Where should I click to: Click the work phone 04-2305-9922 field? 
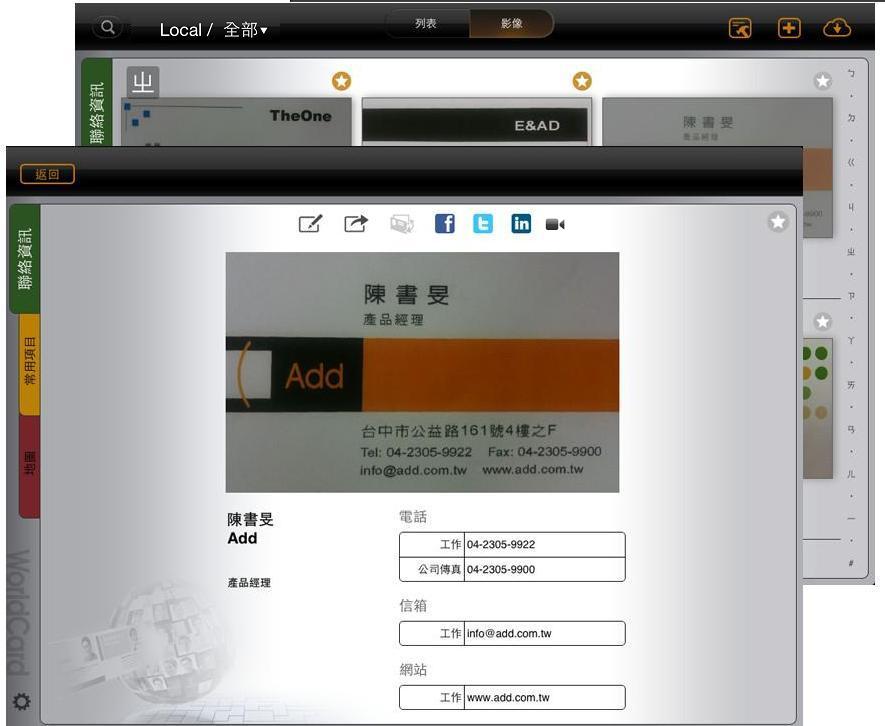(x=543, y=545)
